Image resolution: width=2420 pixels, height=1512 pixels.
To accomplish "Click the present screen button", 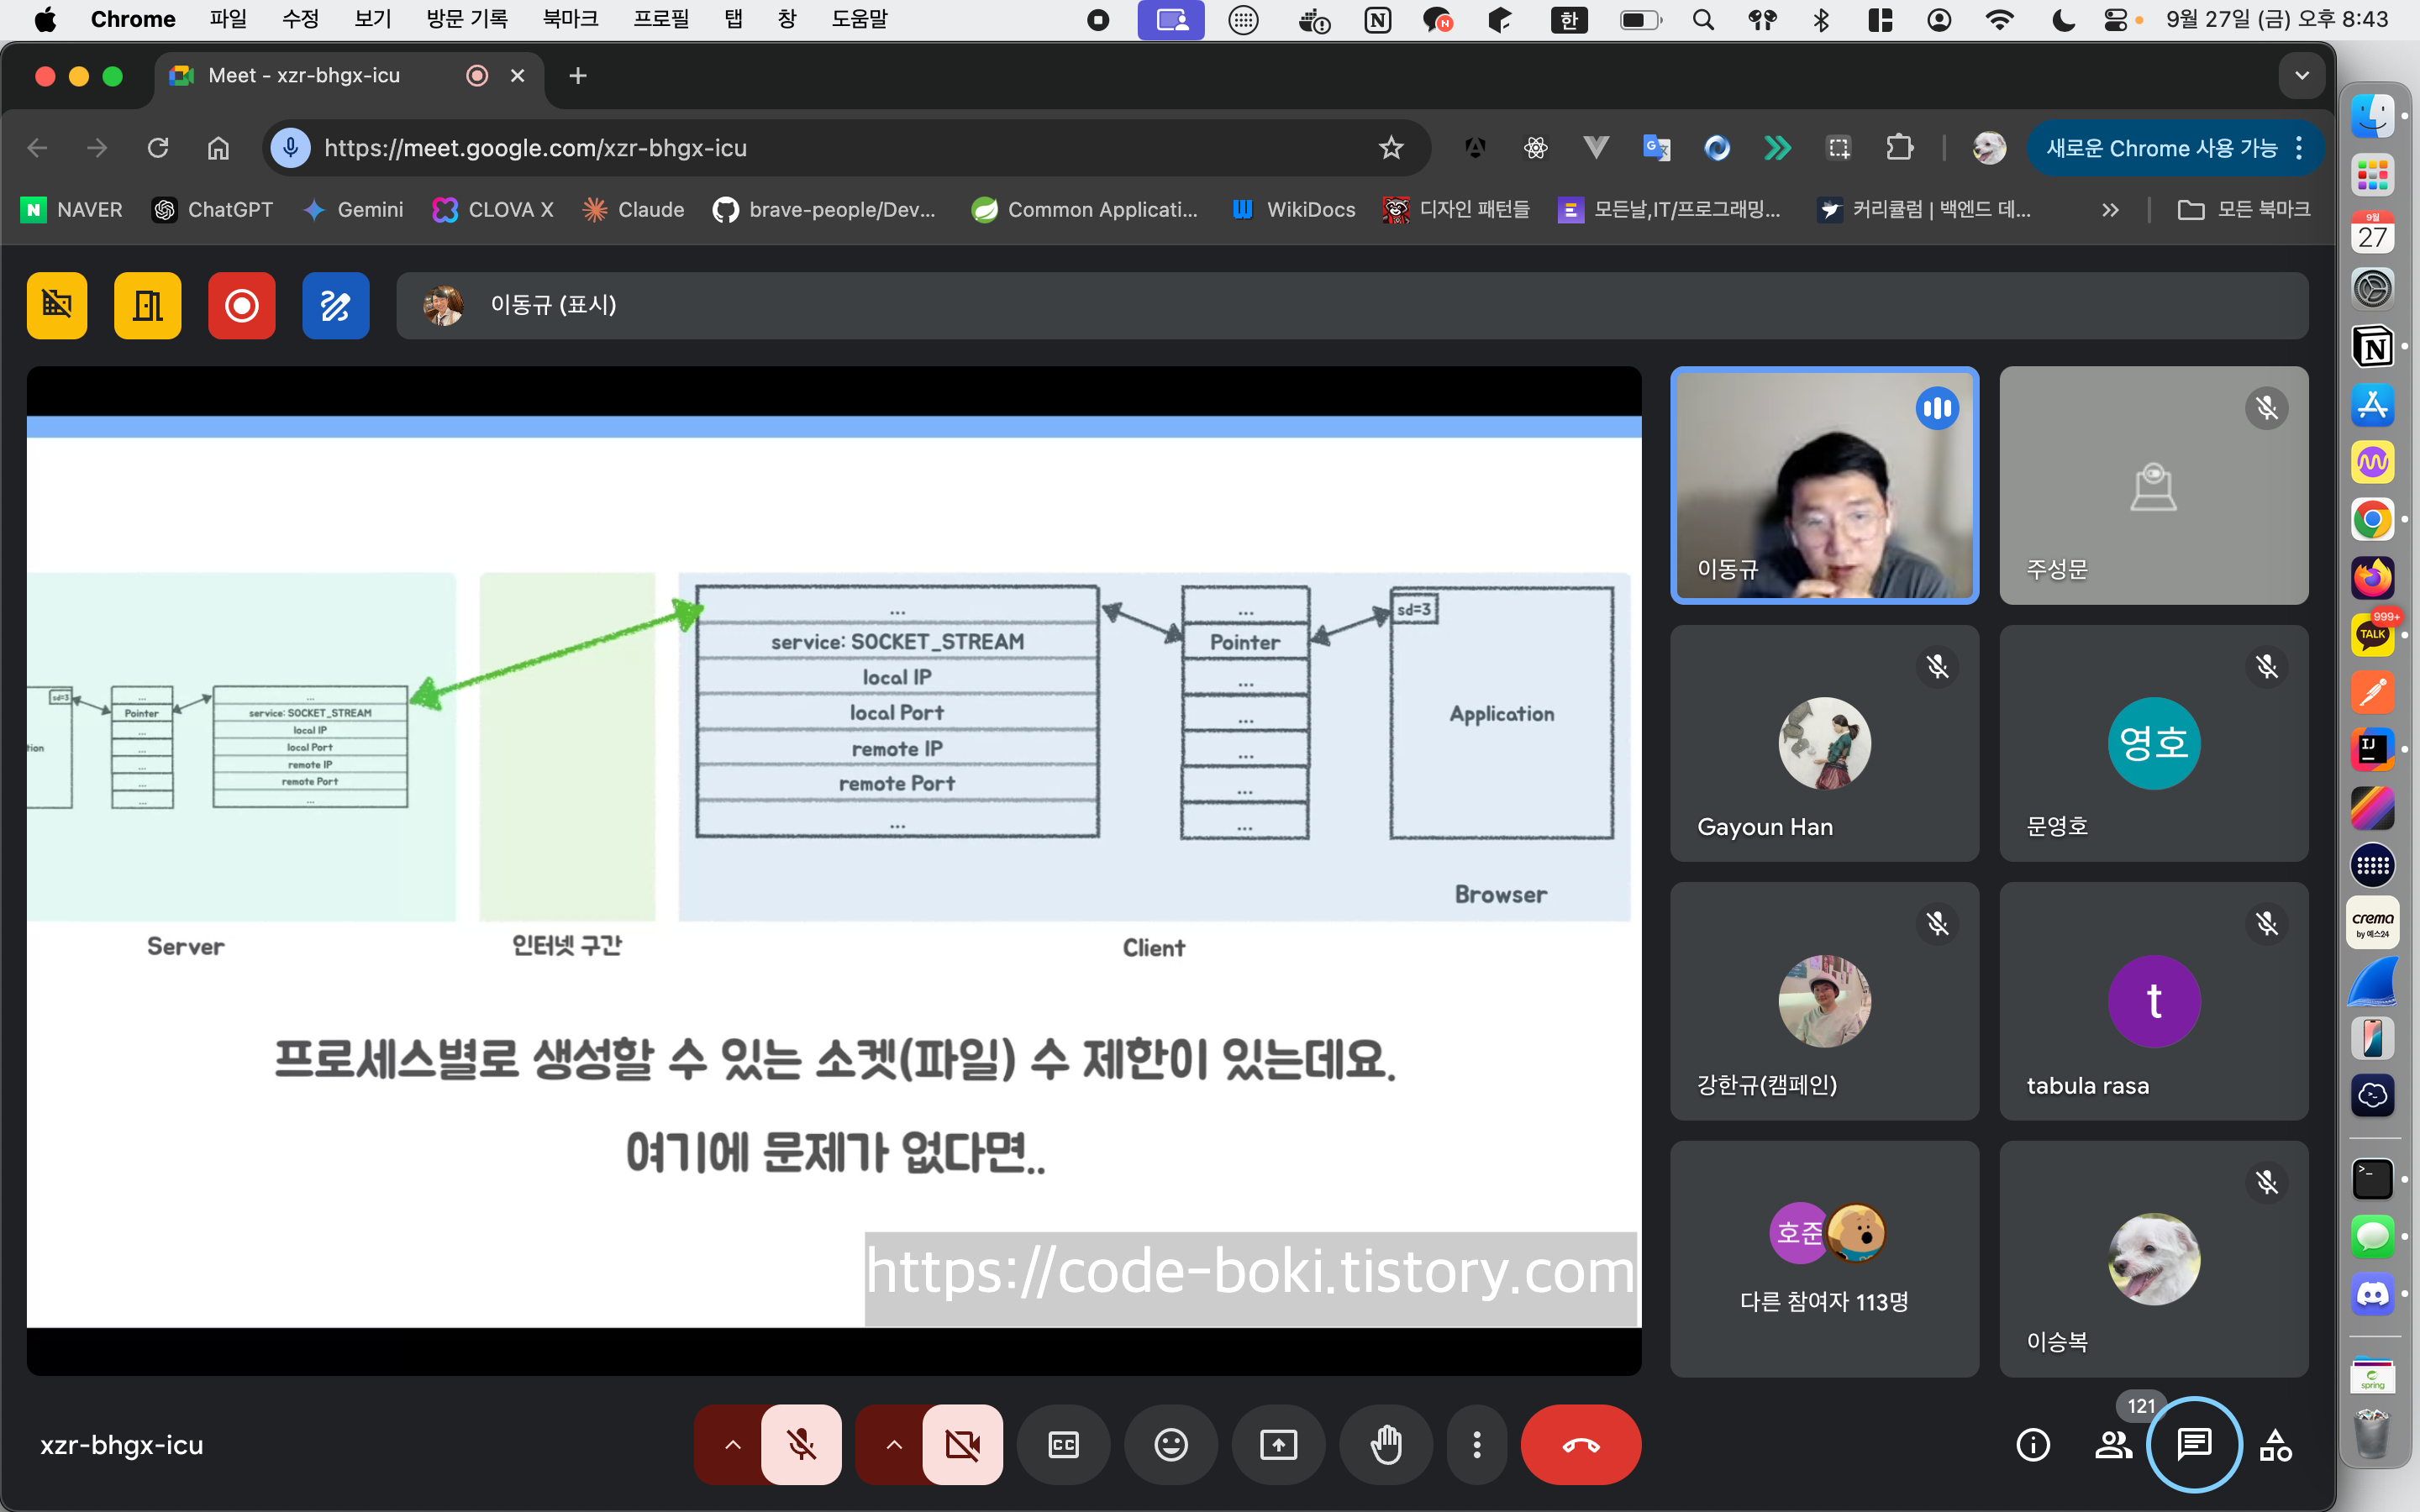I will [x=1278, y=1444].
